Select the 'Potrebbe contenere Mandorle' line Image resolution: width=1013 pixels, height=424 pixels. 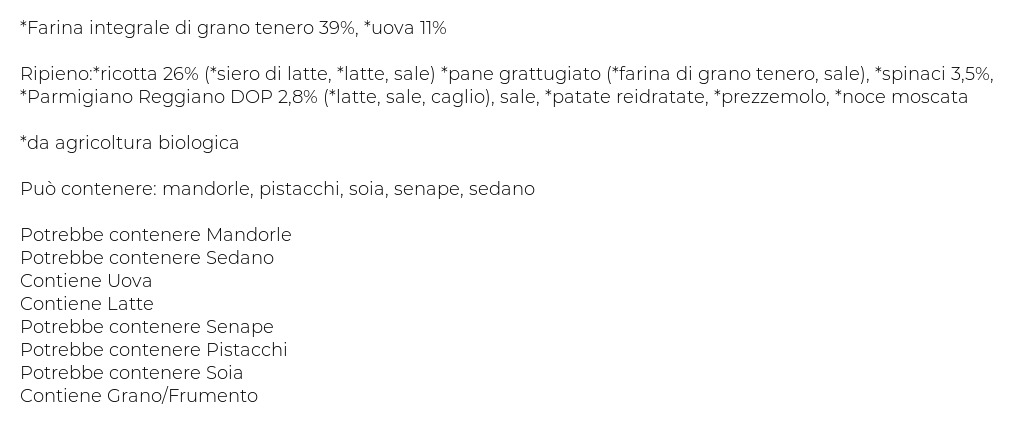[156, 235]
